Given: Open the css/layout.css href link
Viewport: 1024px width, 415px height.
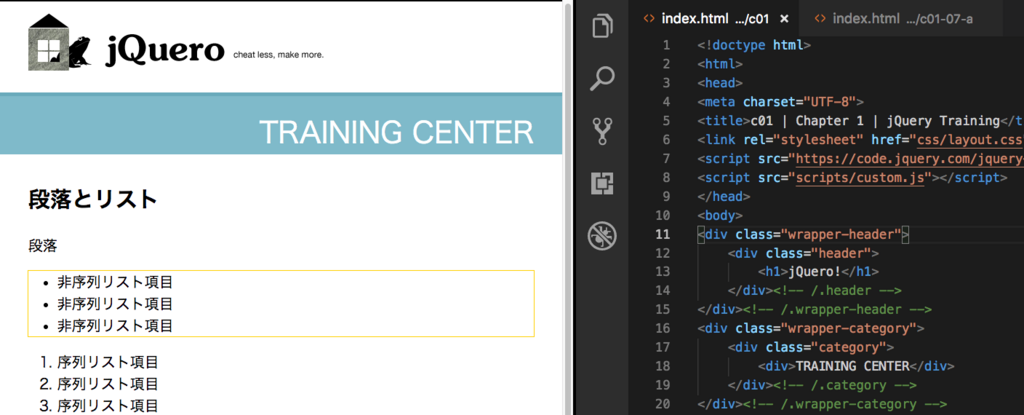Looking at the screenshot, I should (x=968, y=140).
